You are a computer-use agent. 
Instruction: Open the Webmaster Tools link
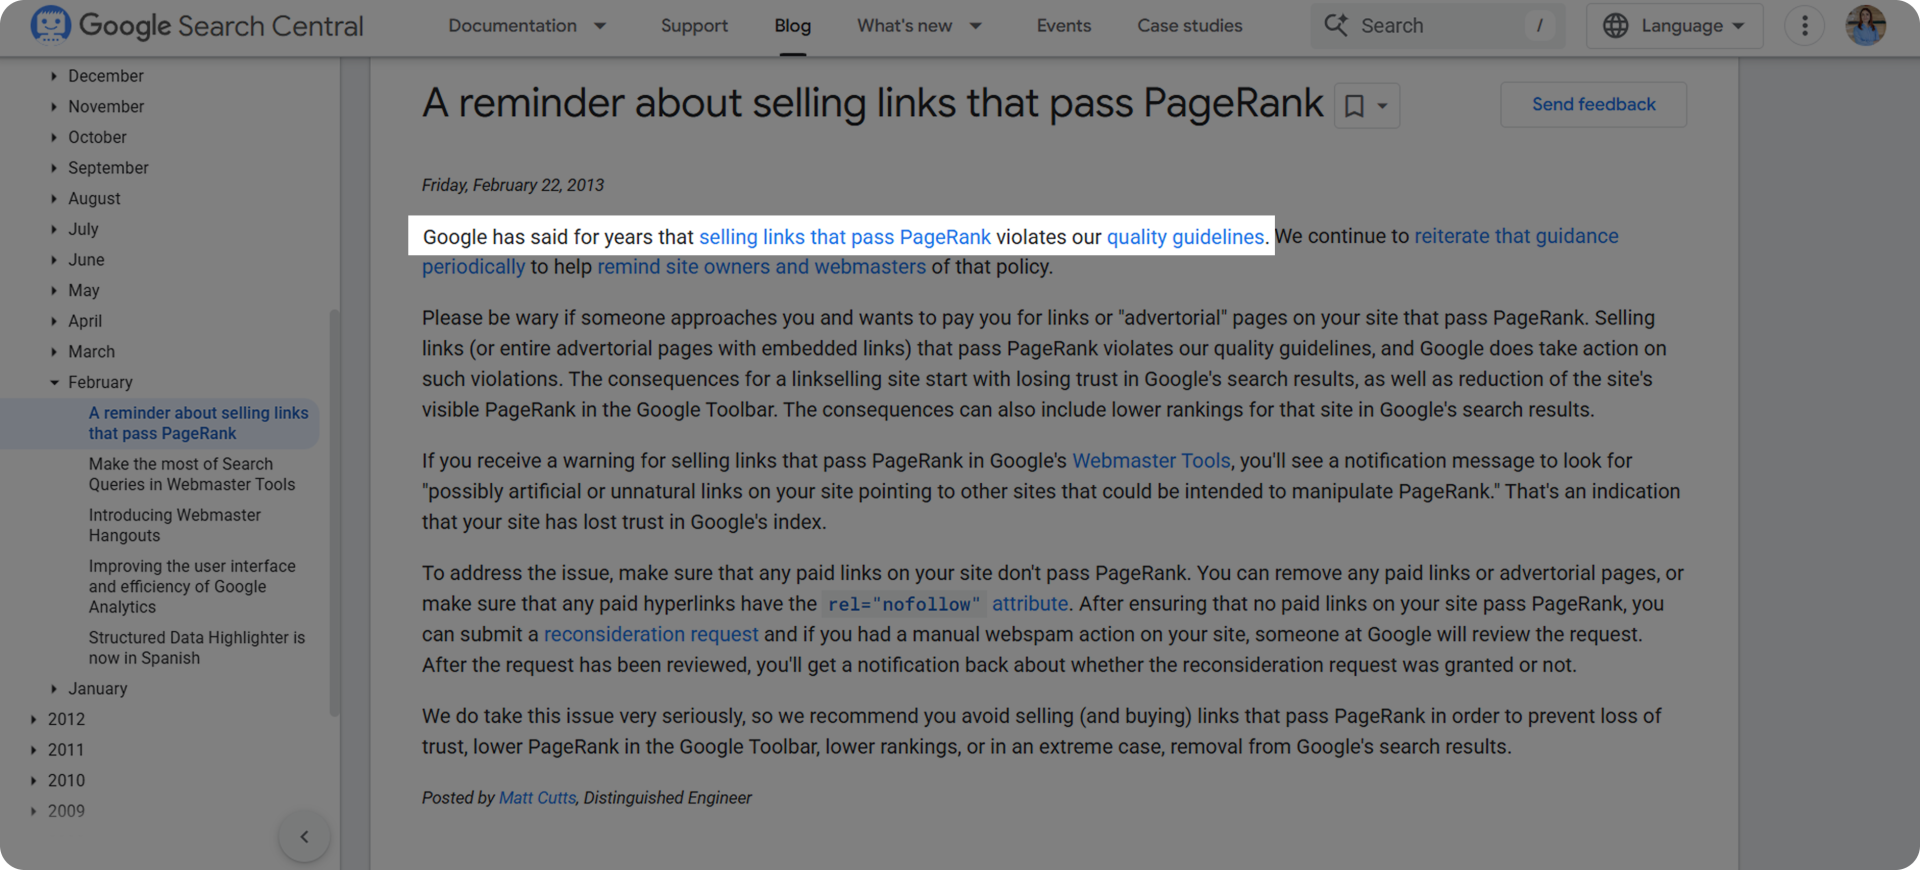click(x=1151, y=461)
